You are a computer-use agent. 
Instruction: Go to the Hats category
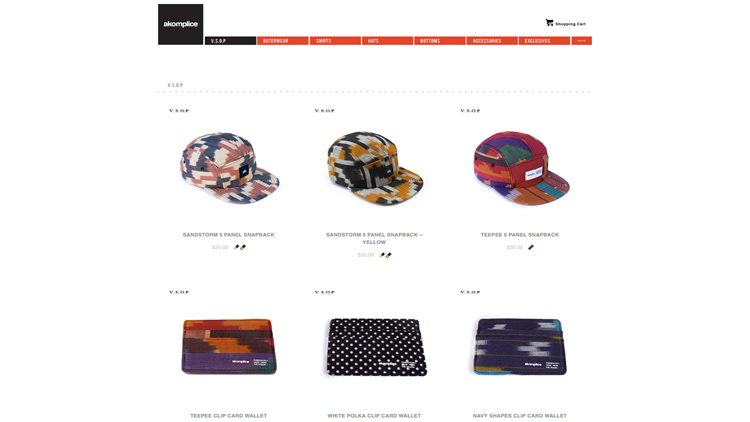[387, 41]
